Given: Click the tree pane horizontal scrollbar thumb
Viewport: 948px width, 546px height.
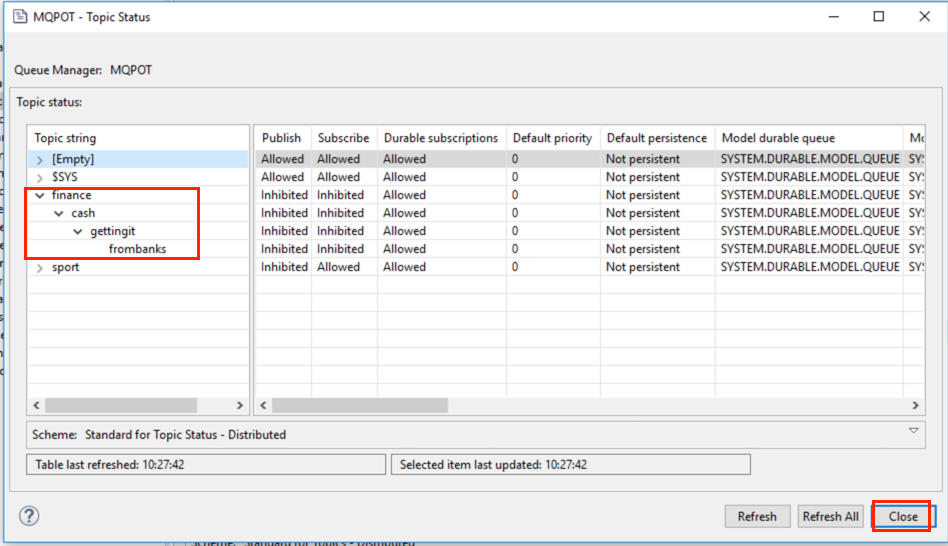Looking at the screenshot, I should click(x=121, y=405).
